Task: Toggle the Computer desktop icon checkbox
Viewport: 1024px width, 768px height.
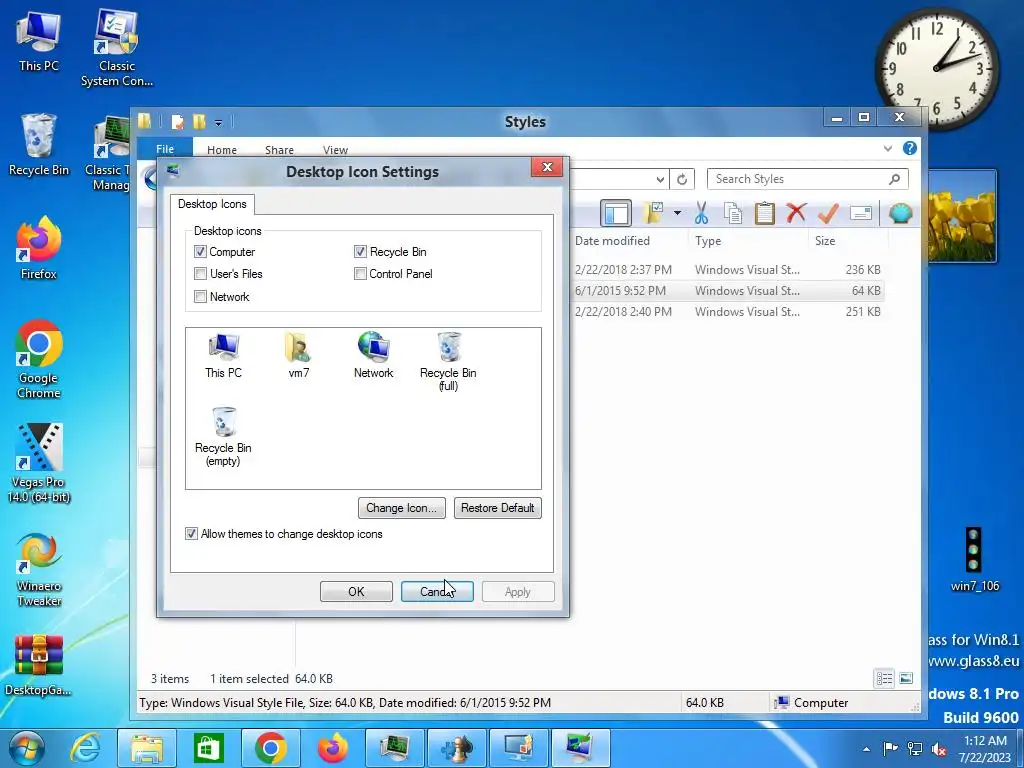Action: [200, 251]
